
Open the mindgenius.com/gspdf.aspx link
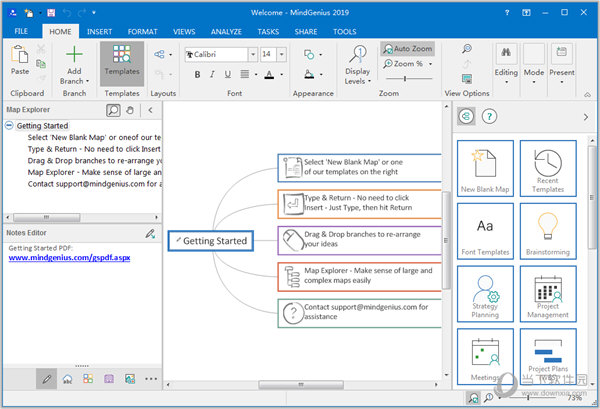click(69, 258)
